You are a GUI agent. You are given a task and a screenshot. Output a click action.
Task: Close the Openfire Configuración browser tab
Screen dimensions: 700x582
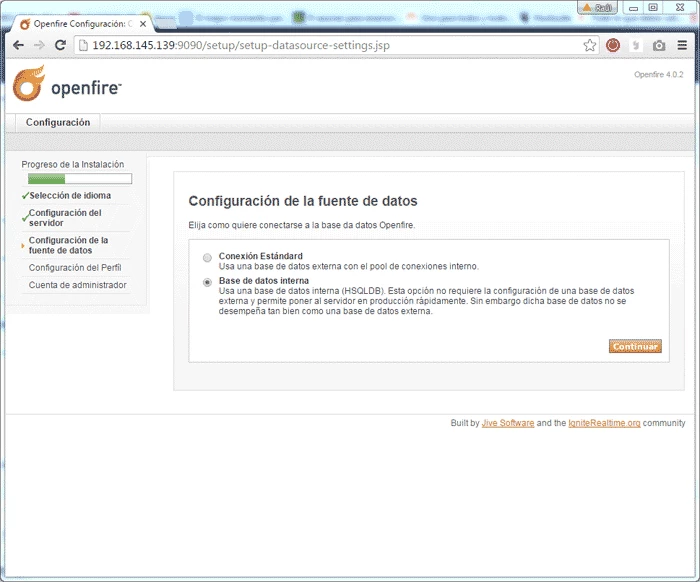pyautogui.click(x=143, y=24)
